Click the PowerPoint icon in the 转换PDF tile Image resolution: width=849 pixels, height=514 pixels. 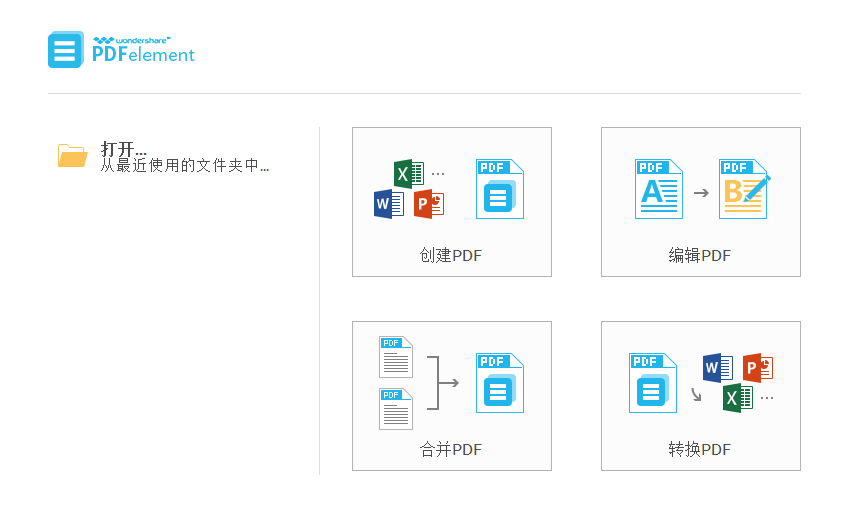tap(759, 367)
